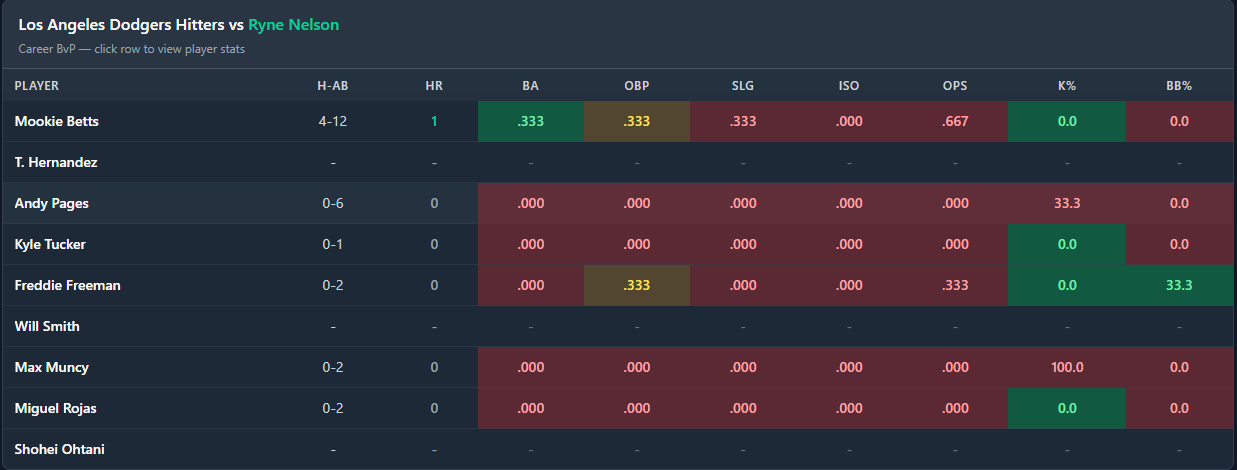Image resolution: width=1237 pixels, height=470 pixels.
Task: View Andy Pages player stats
Action: click(52, 203)
